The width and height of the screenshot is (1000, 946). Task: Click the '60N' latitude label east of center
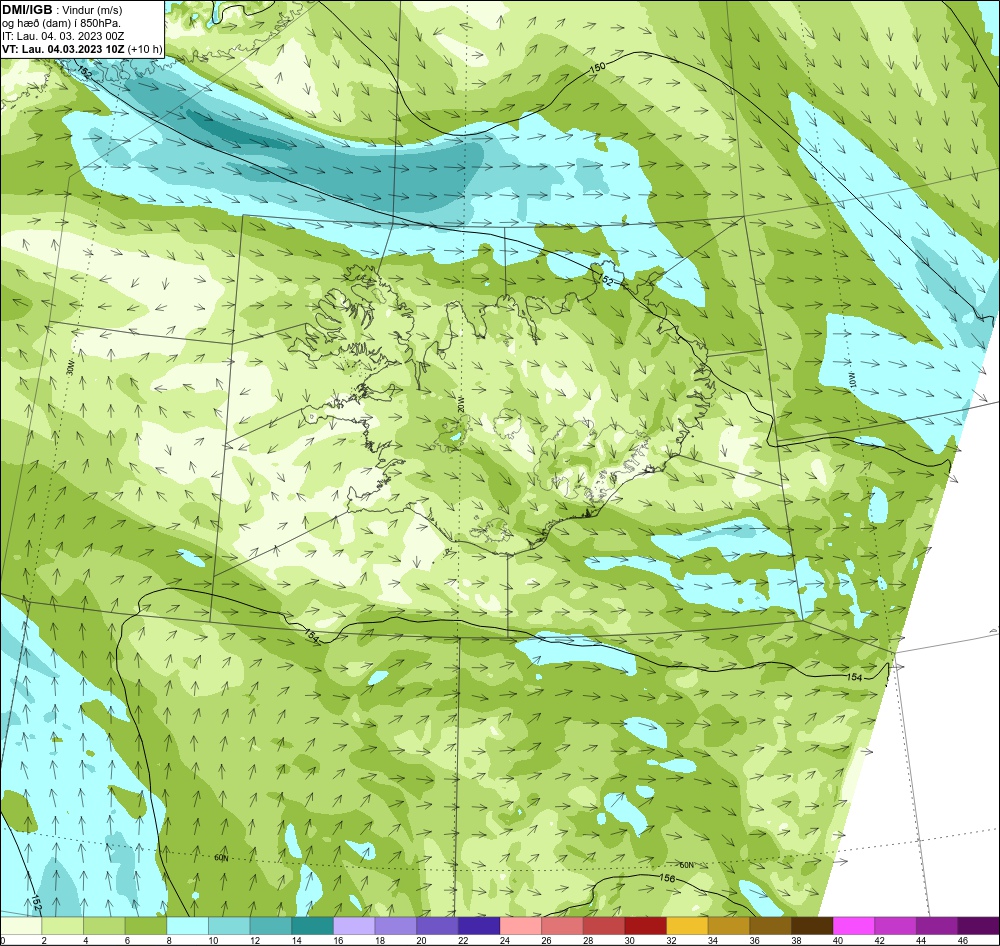pyautogui.click(x=686, y=865)
